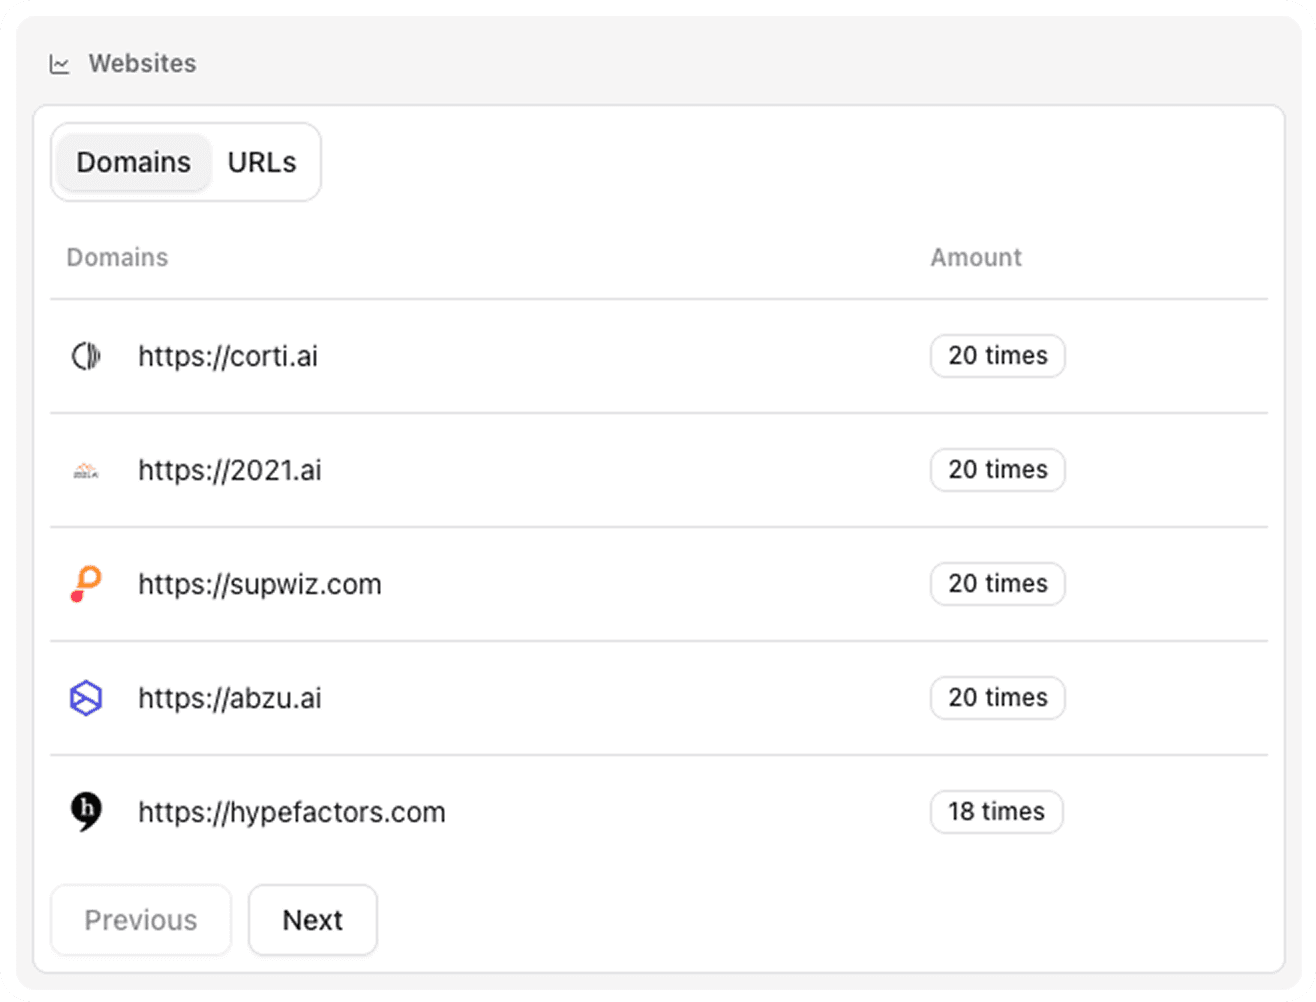Open the https://2021.ai domain link
The image size is (1316, 1002).
[x=230, y=470]
